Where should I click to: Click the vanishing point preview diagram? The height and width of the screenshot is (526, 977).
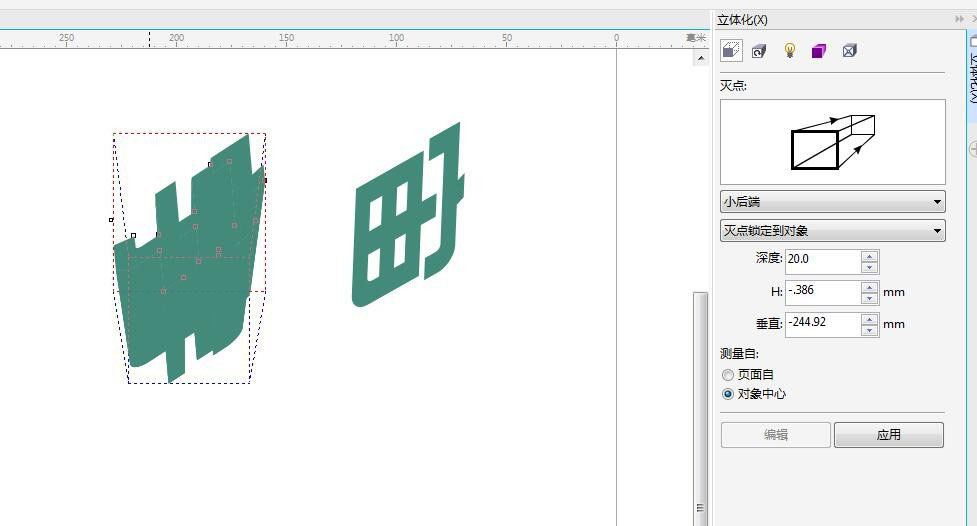click(832, 141)
